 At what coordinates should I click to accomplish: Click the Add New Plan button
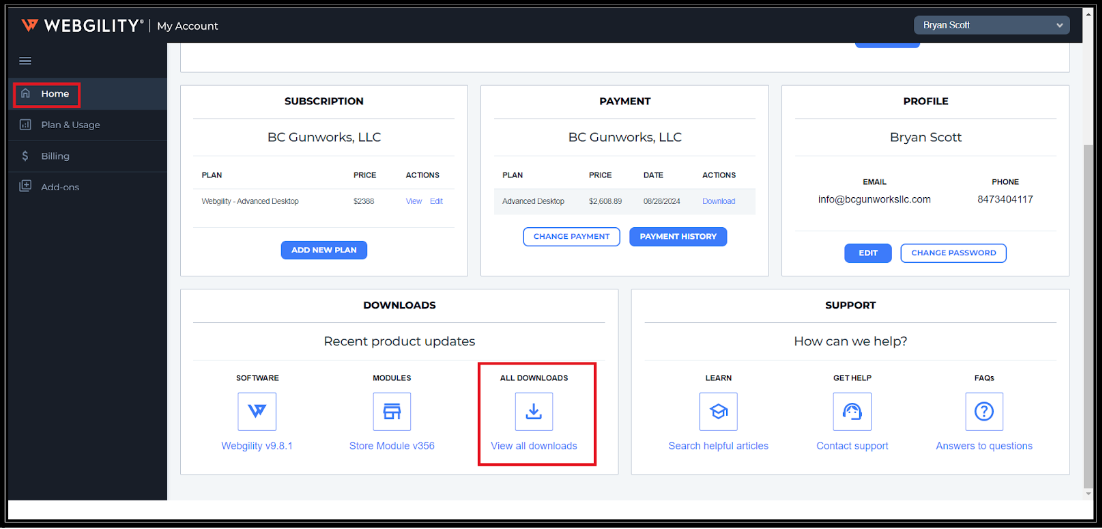coord(324,250)
